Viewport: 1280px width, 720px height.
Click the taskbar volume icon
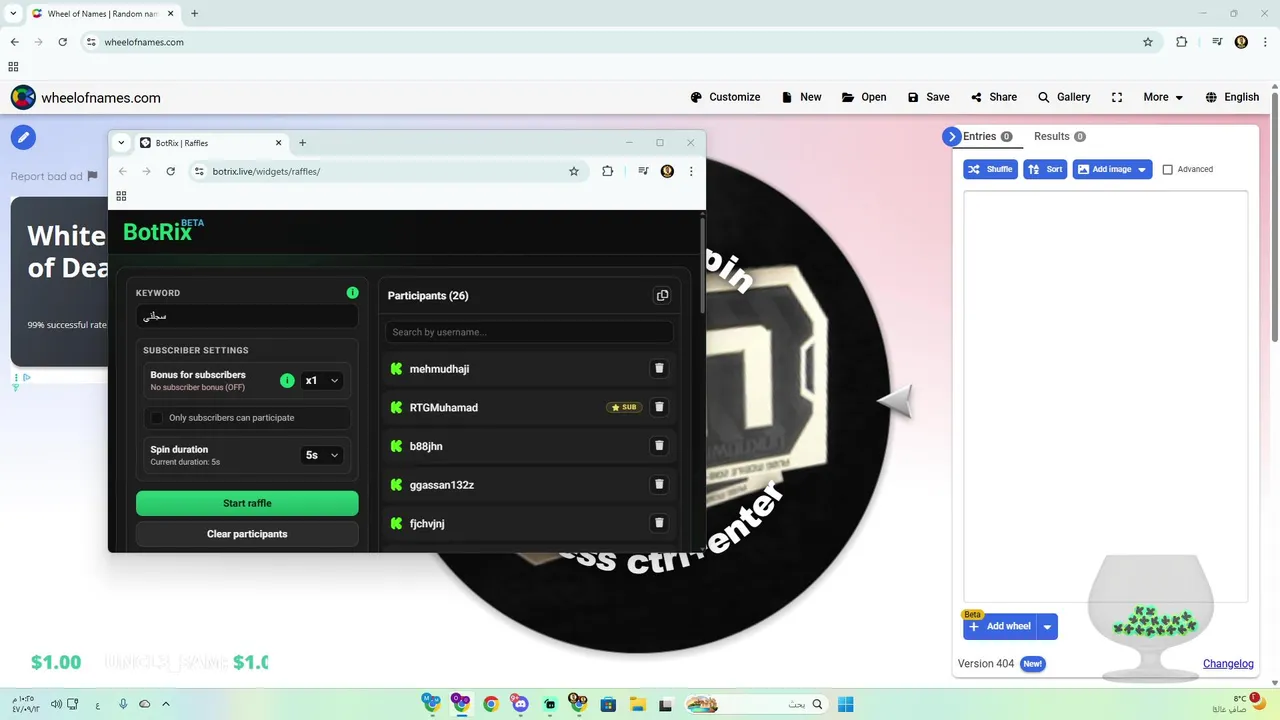(56, 704)
